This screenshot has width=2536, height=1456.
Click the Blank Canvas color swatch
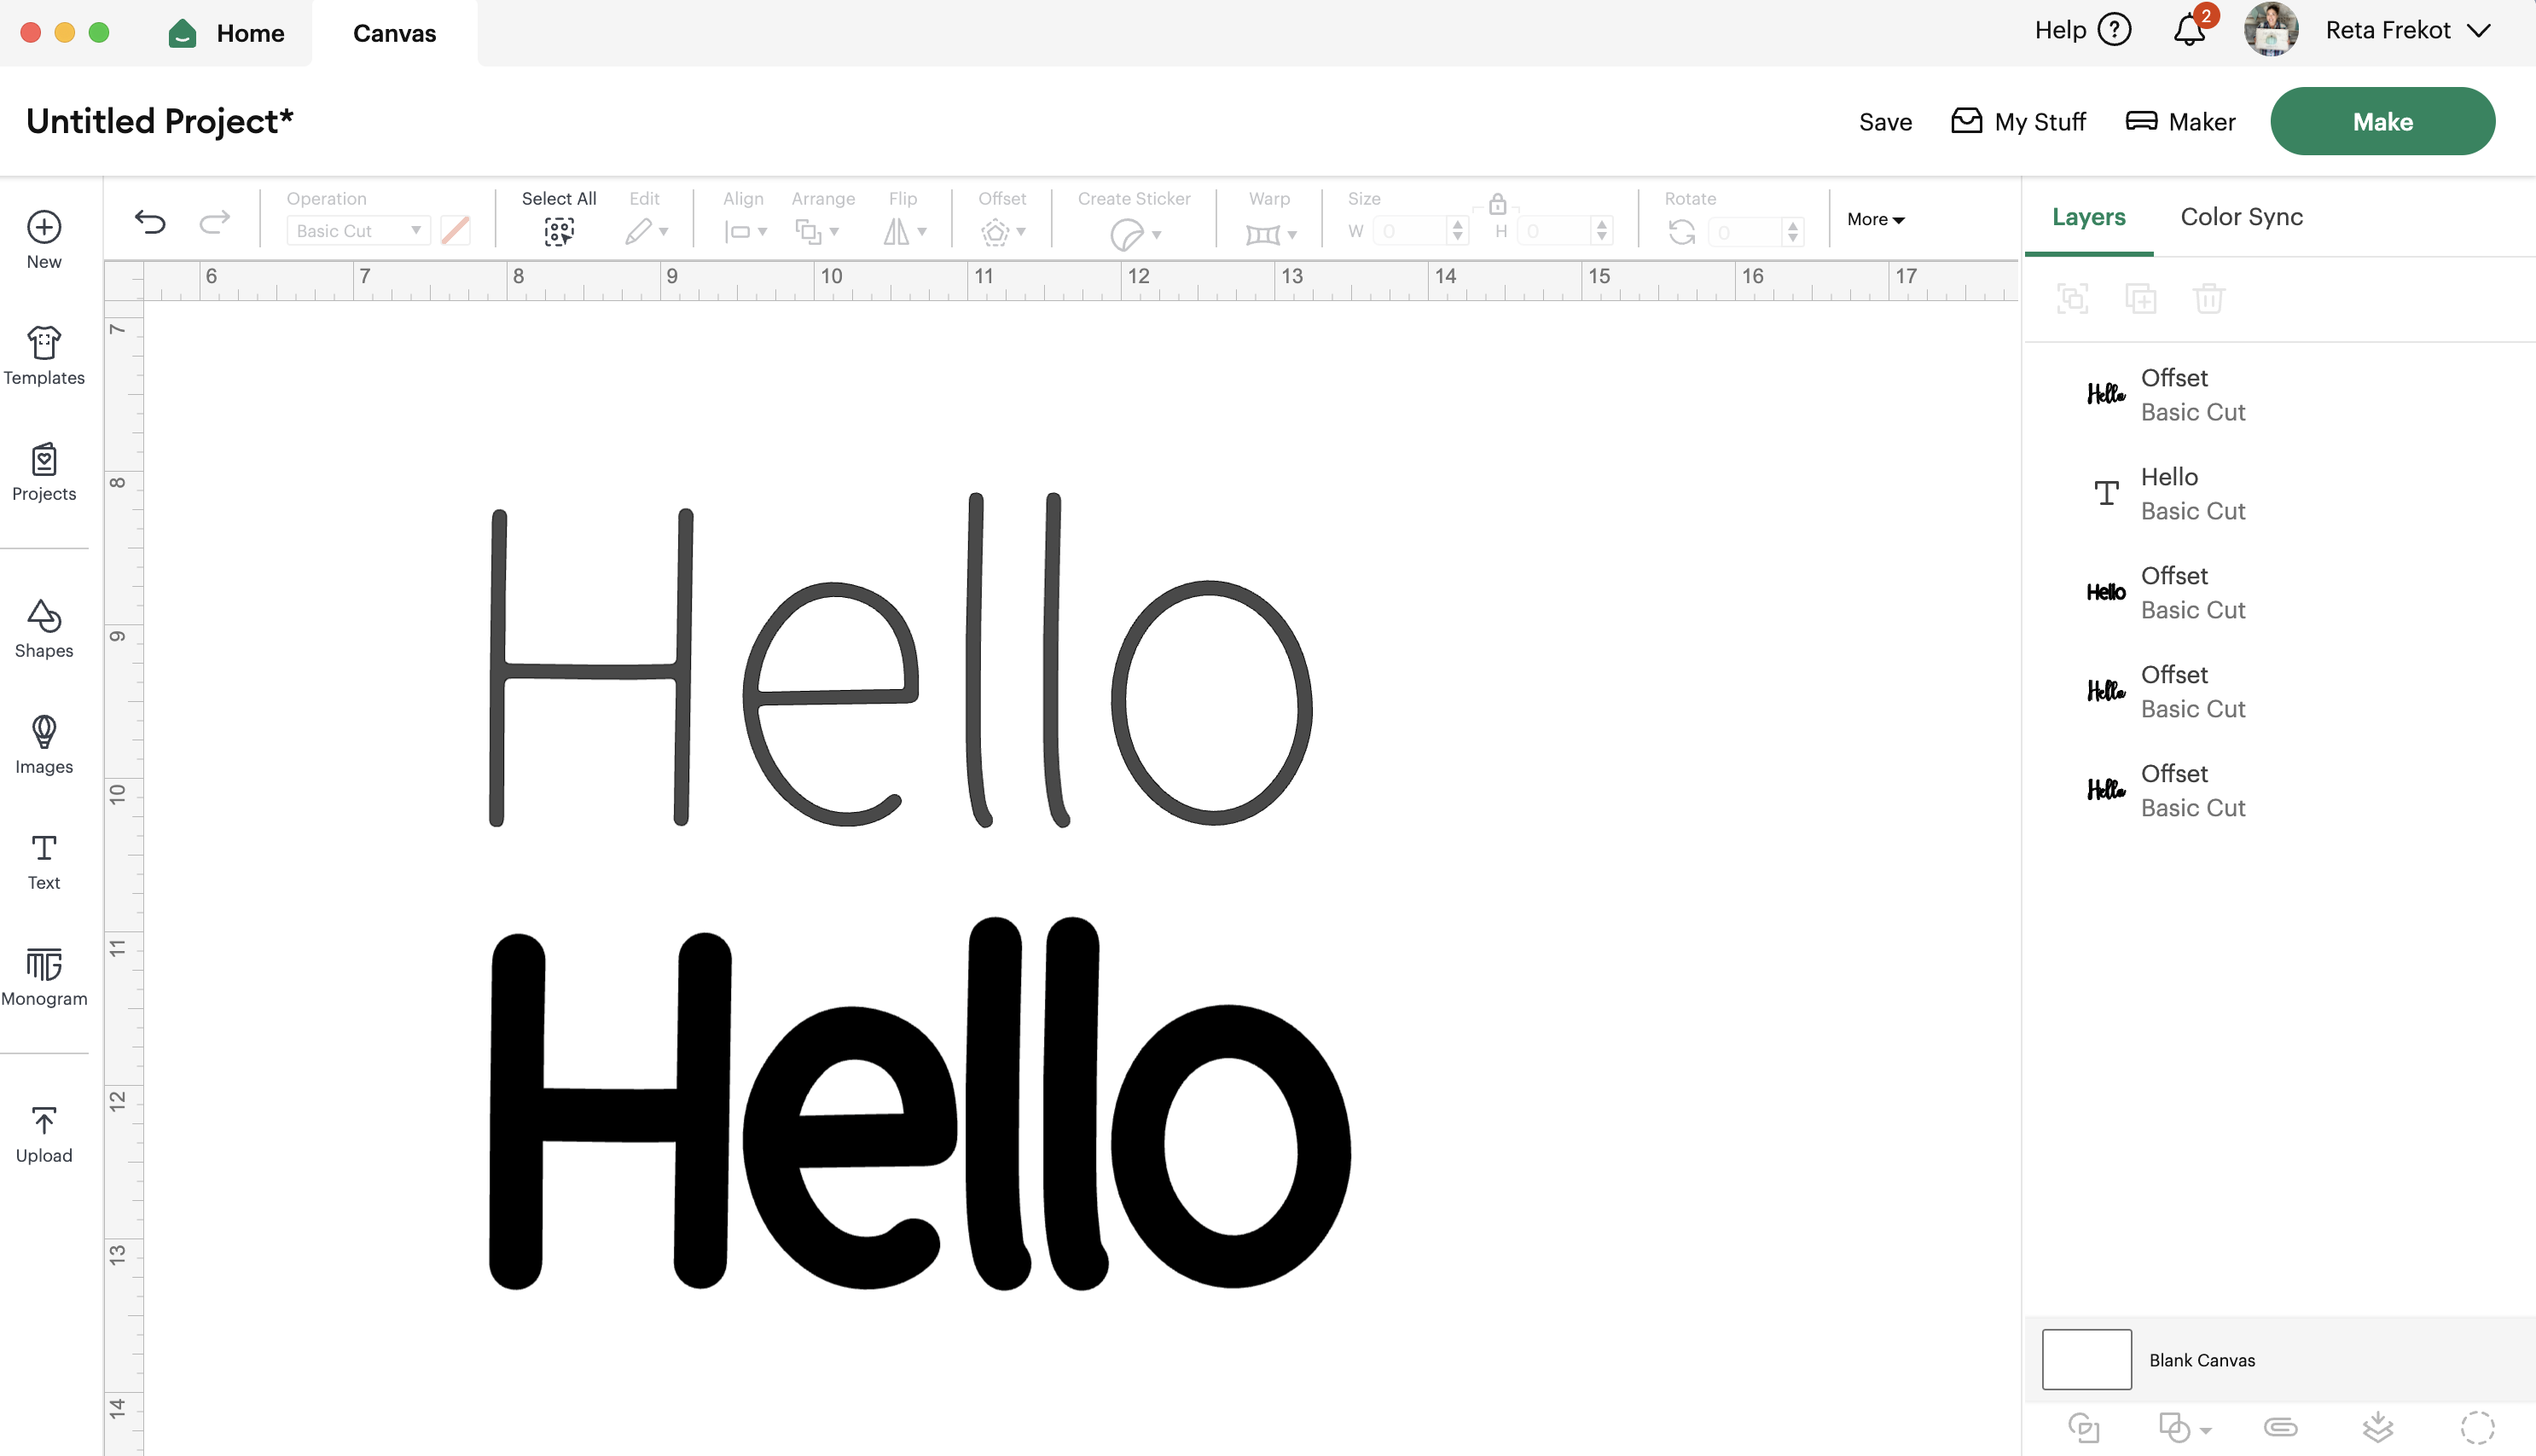2086,1359
